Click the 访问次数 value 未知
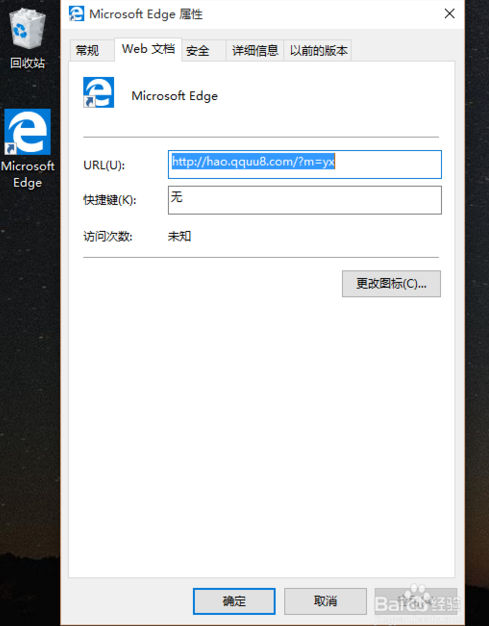 179,236
